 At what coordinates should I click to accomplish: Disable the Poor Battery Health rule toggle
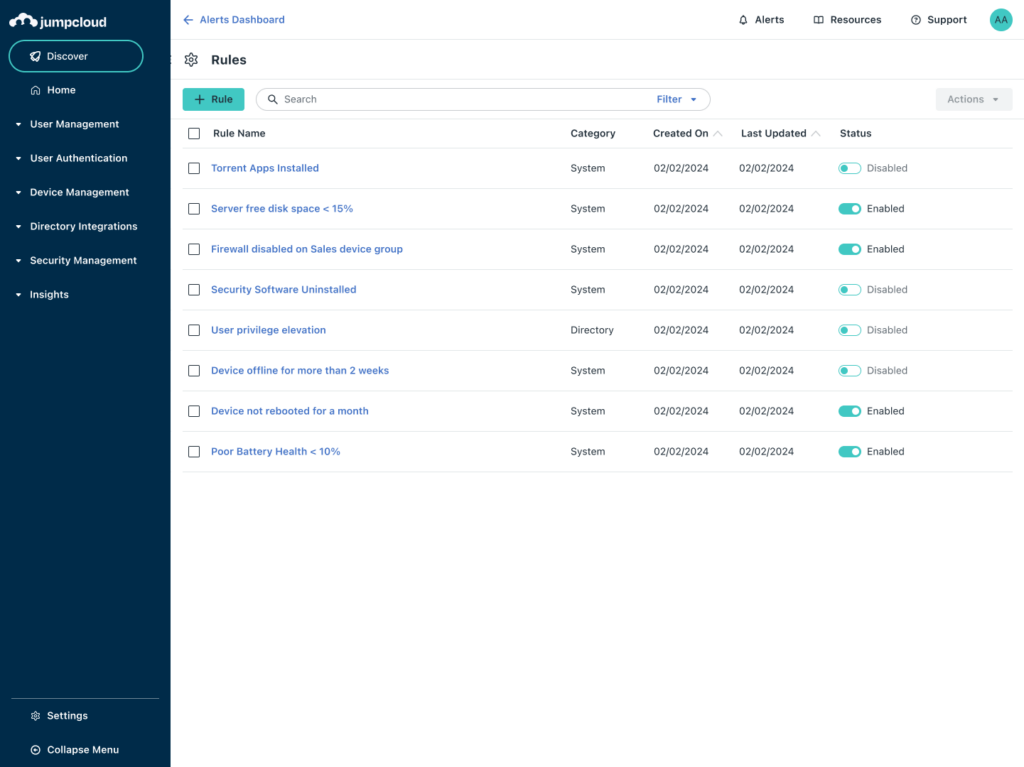tap(849, 452)
